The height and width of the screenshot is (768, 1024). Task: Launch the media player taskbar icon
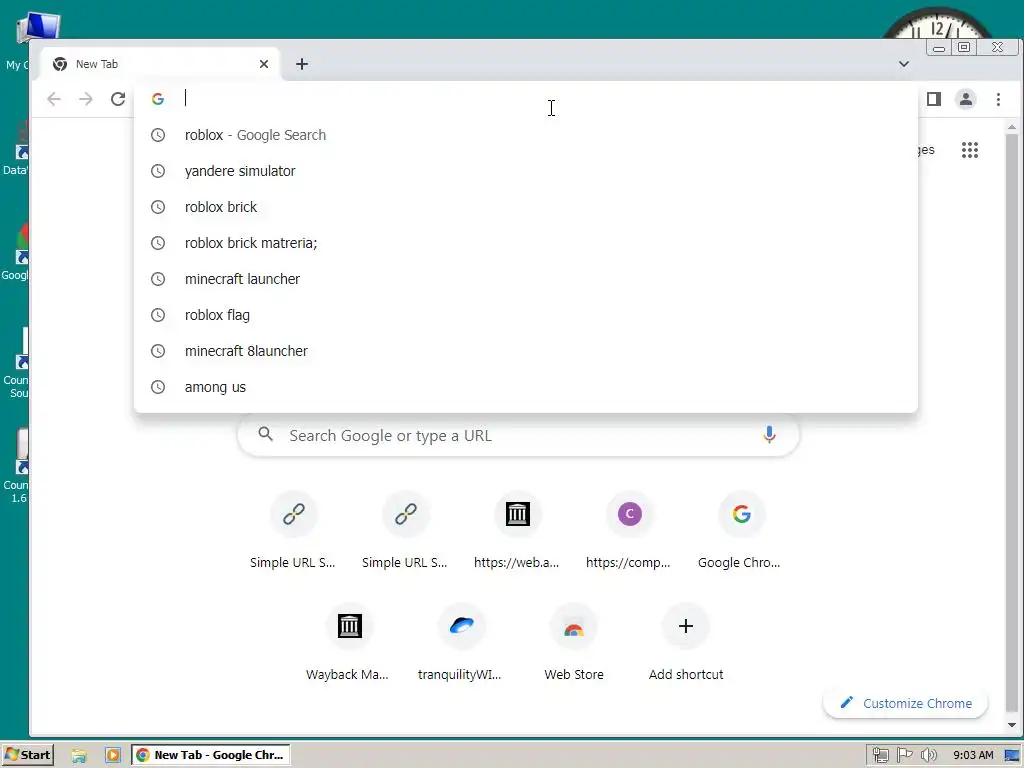[x=112, y=756]
